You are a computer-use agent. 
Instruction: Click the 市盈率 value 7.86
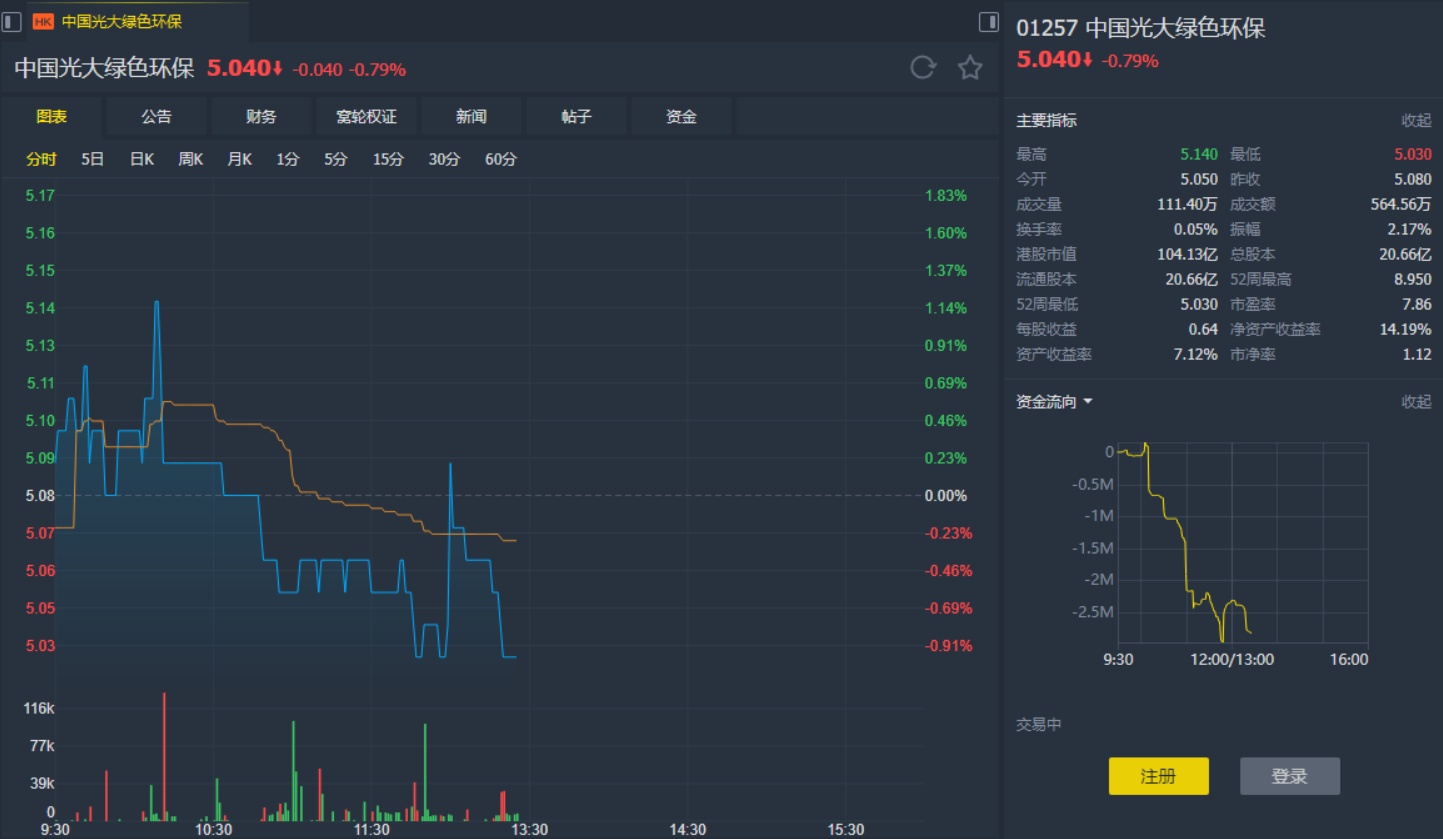pyautogui.click(x=1417, y=305)
